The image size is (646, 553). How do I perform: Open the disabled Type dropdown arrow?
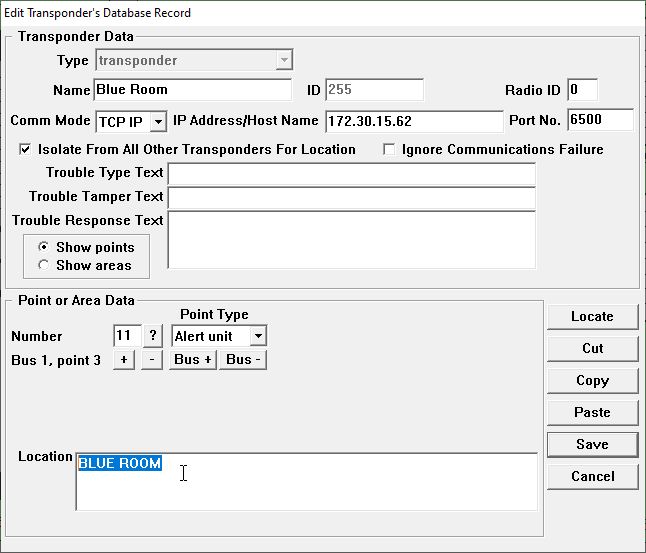(283, 61)
